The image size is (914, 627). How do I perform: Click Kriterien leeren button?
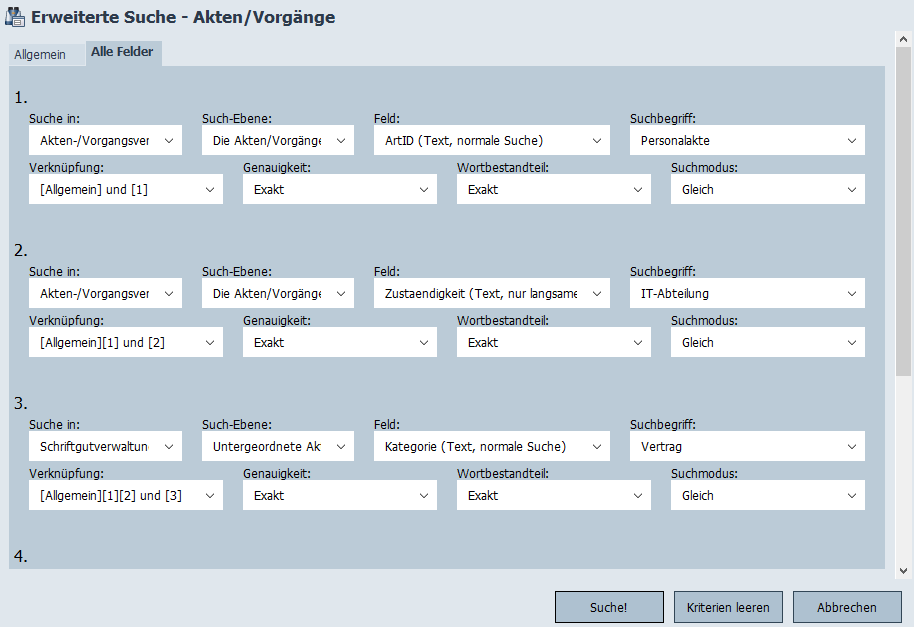(728, 607)
